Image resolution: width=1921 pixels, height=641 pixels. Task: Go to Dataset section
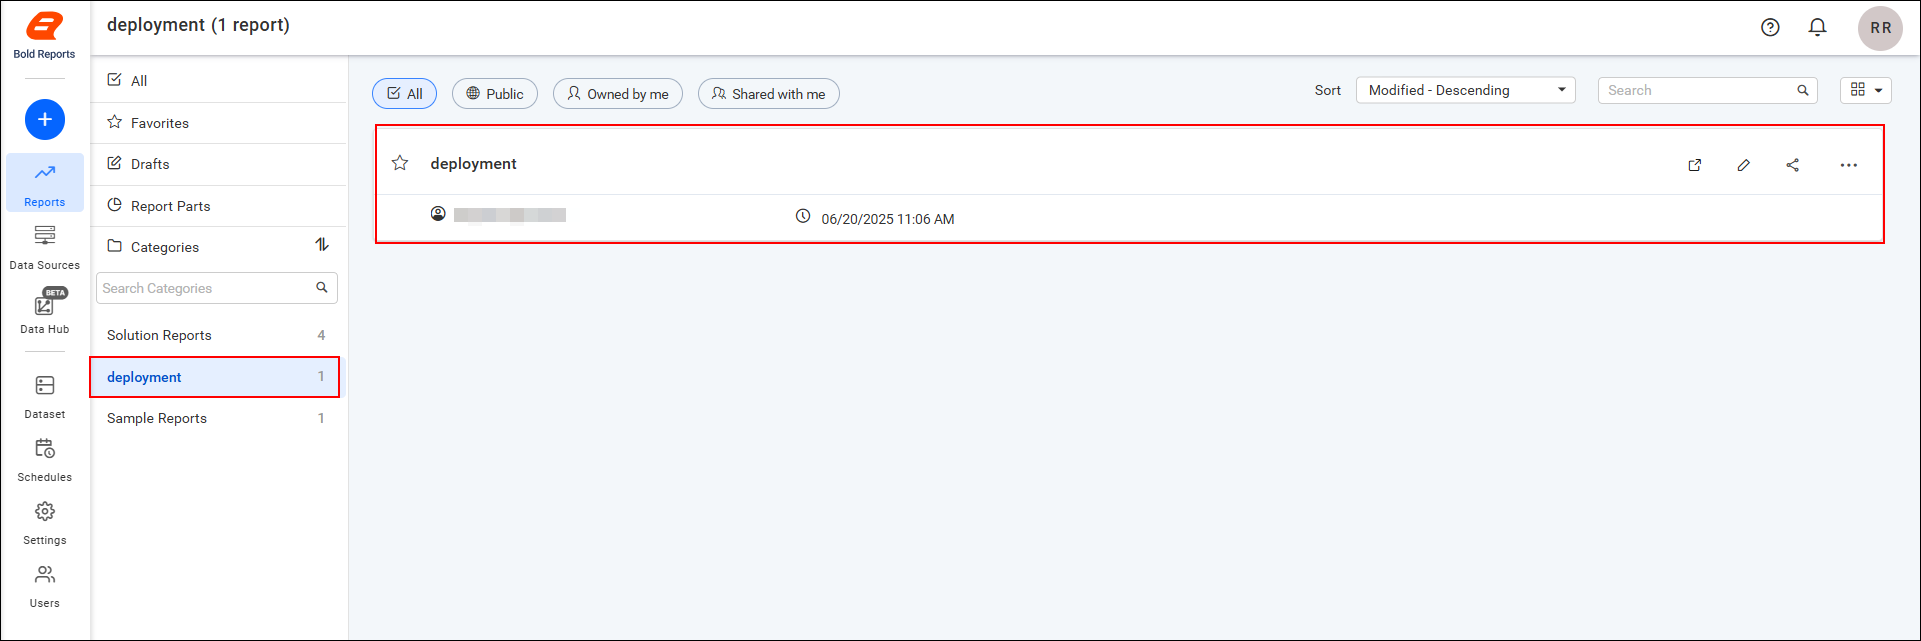click(45, 396)
